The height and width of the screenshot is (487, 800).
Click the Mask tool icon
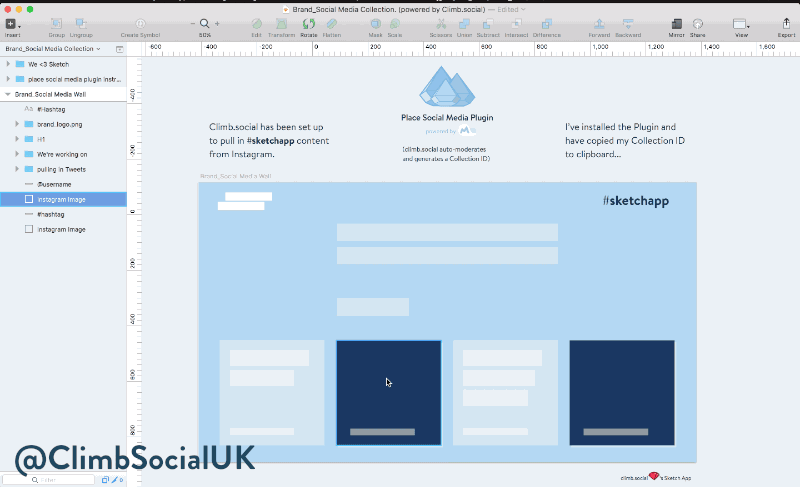click(375, 23)
